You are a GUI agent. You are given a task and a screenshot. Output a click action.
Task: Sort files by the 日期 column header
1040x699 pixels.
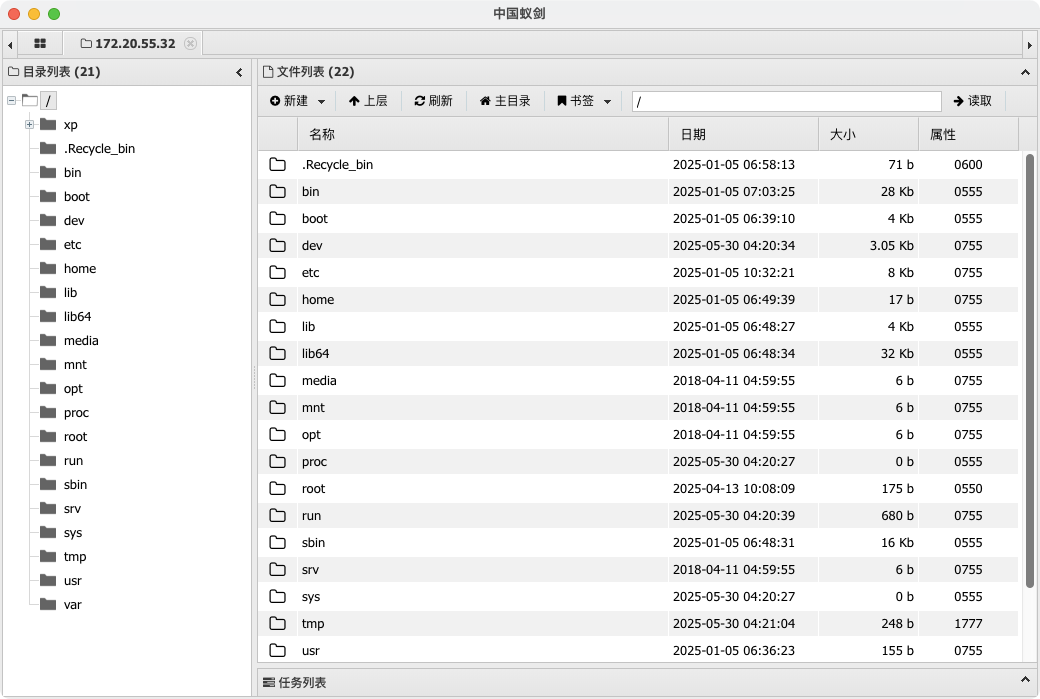coord(742,134)
